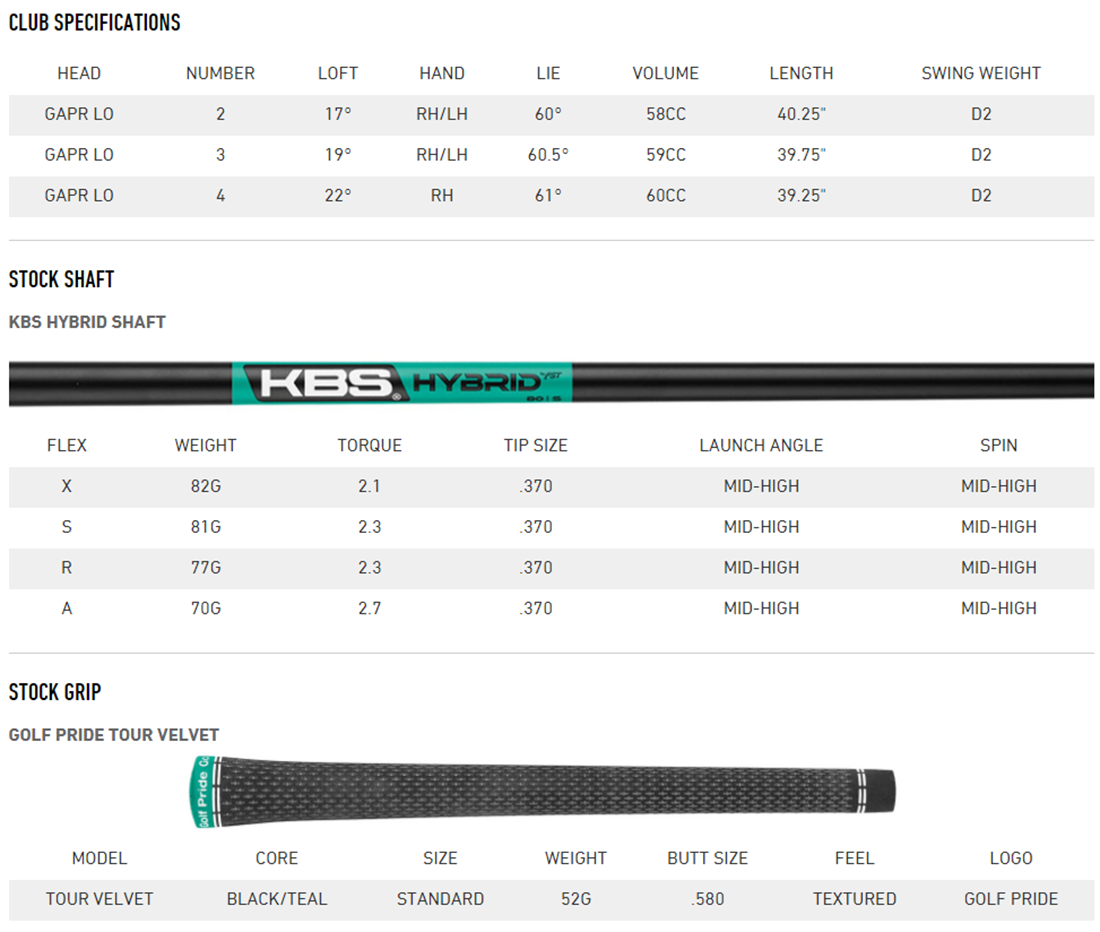The width and height of the screenshot is (1100, 932).
Task: Click the "BUTT SIZE" column header
Action: pyautogui.click(x=707, y=859)
